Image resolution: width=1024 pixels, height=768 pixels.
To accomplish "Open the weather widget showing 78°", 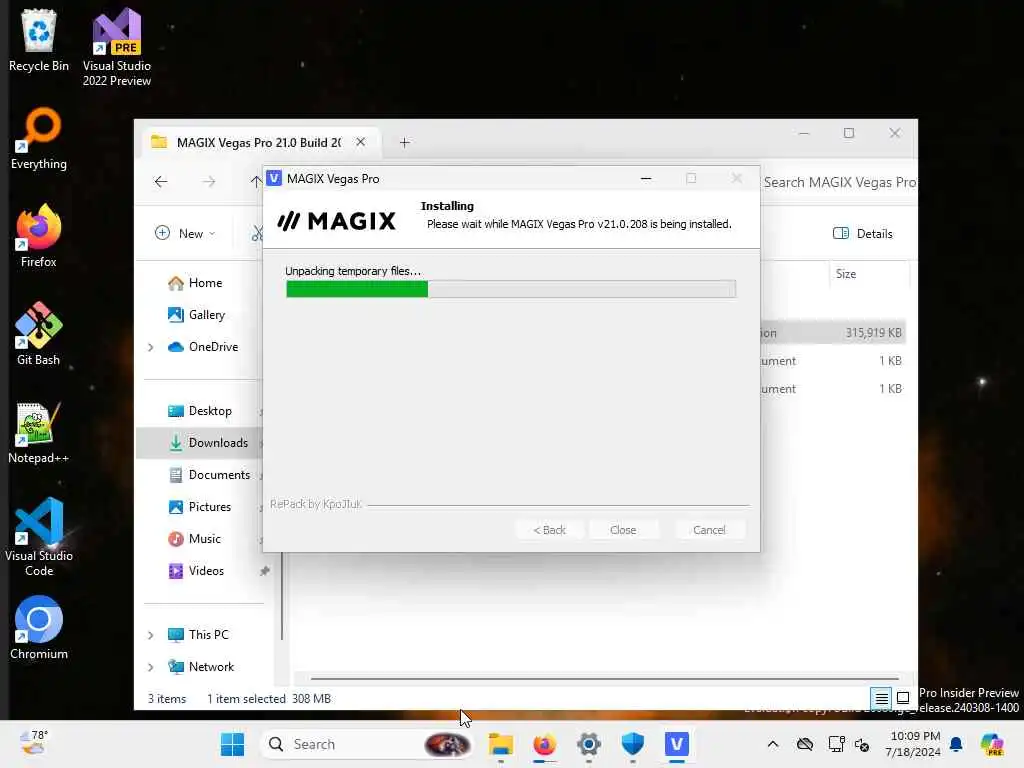I will click(34, 743).
